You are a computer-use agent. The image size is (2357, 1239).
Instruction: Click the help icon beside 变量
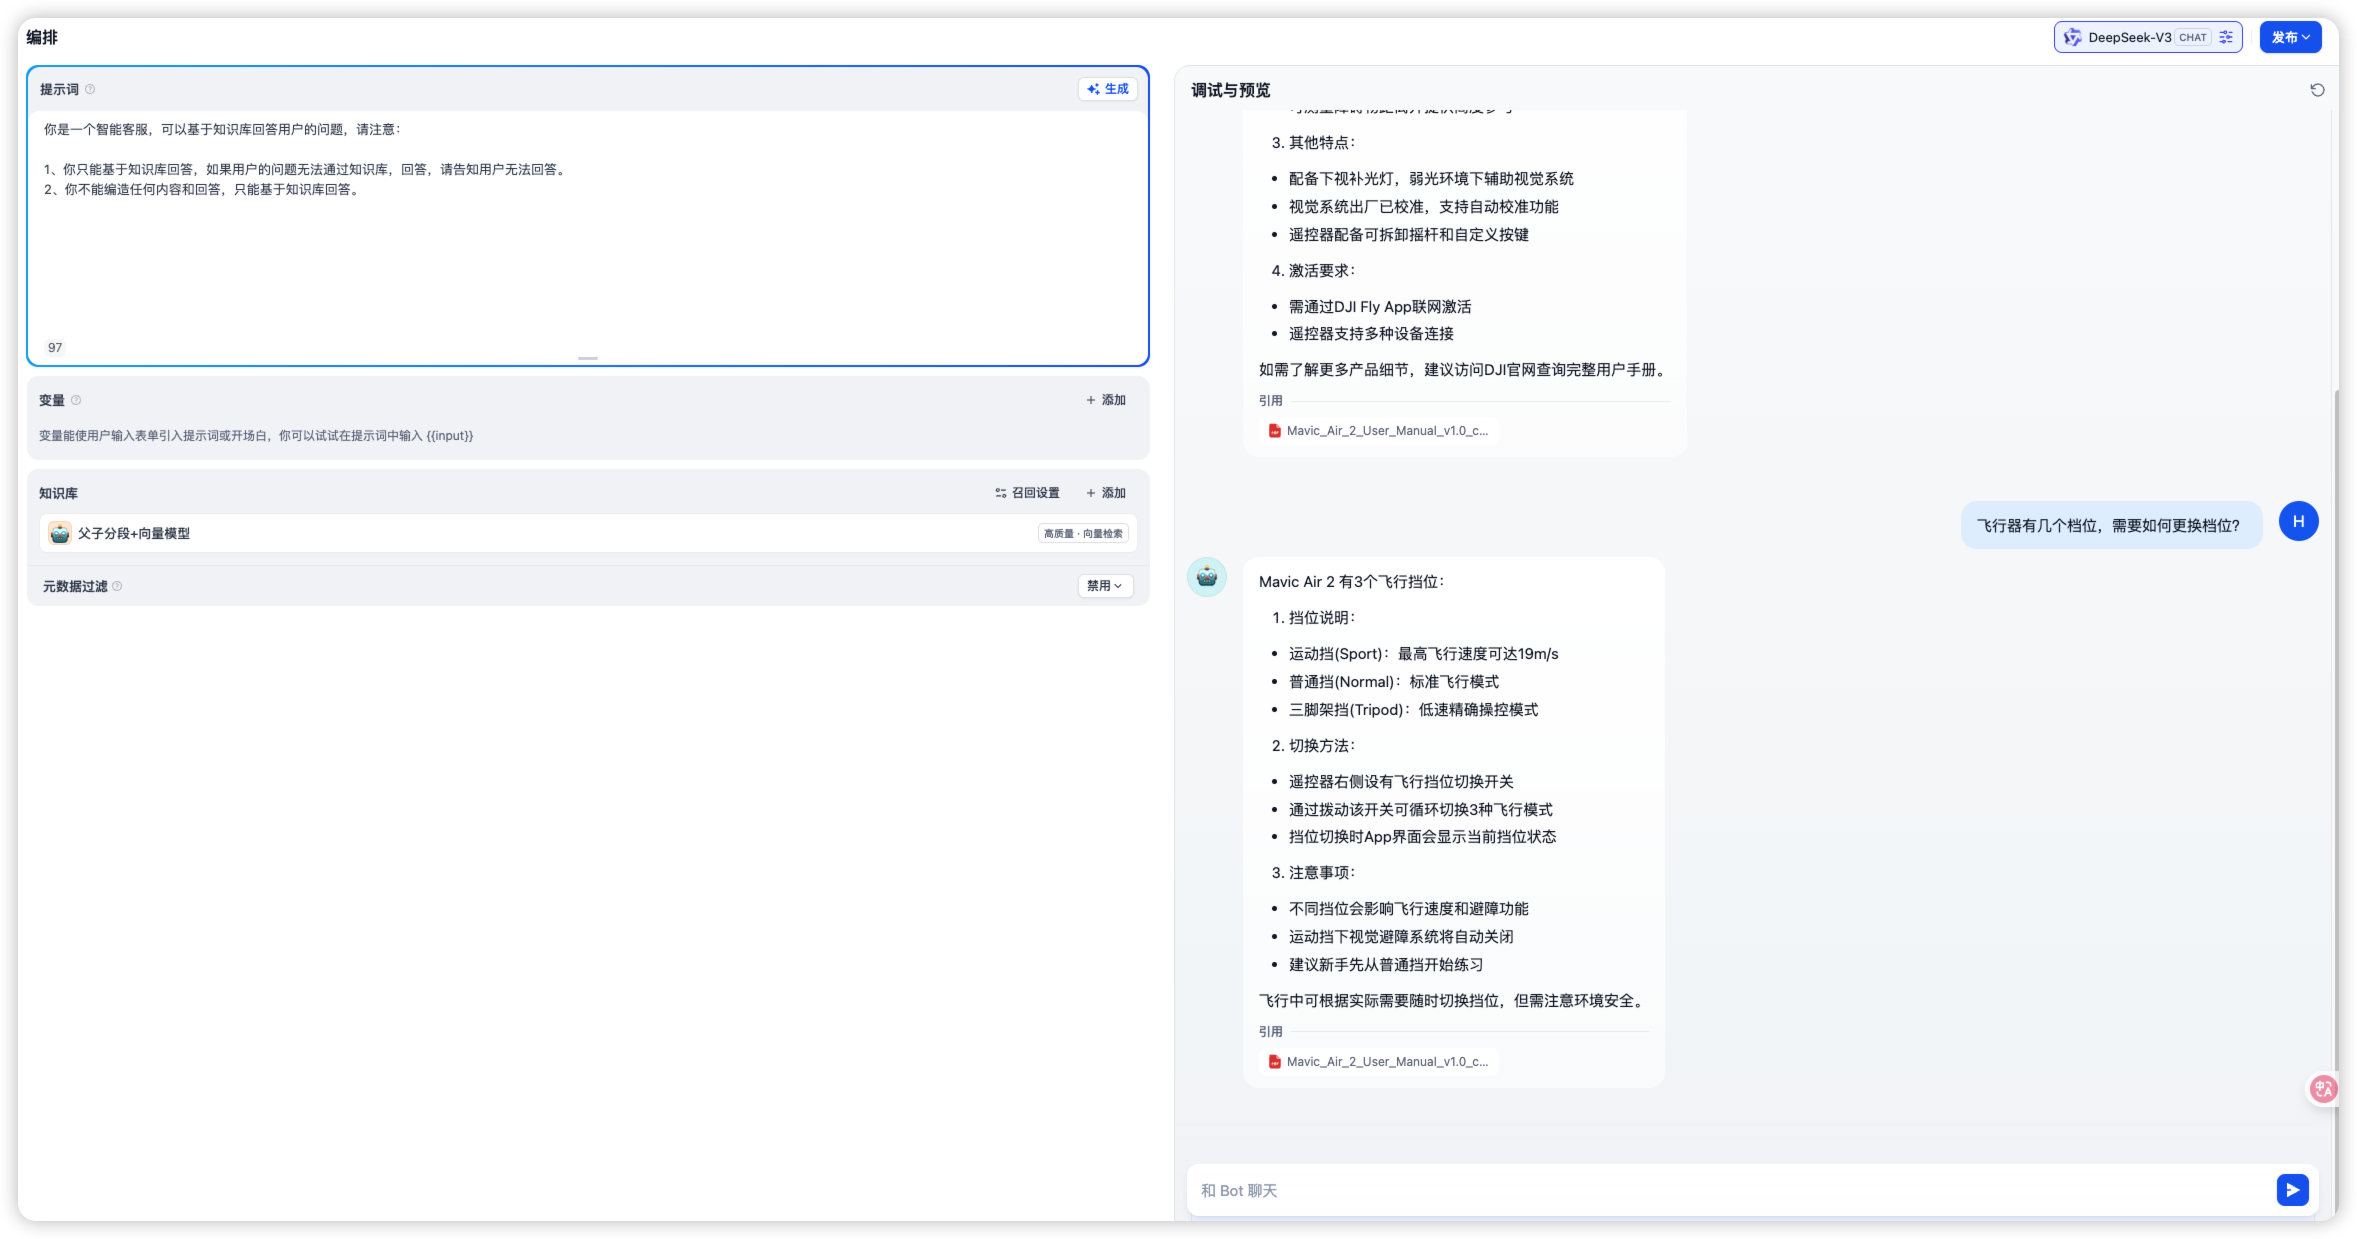click(76, 400)
